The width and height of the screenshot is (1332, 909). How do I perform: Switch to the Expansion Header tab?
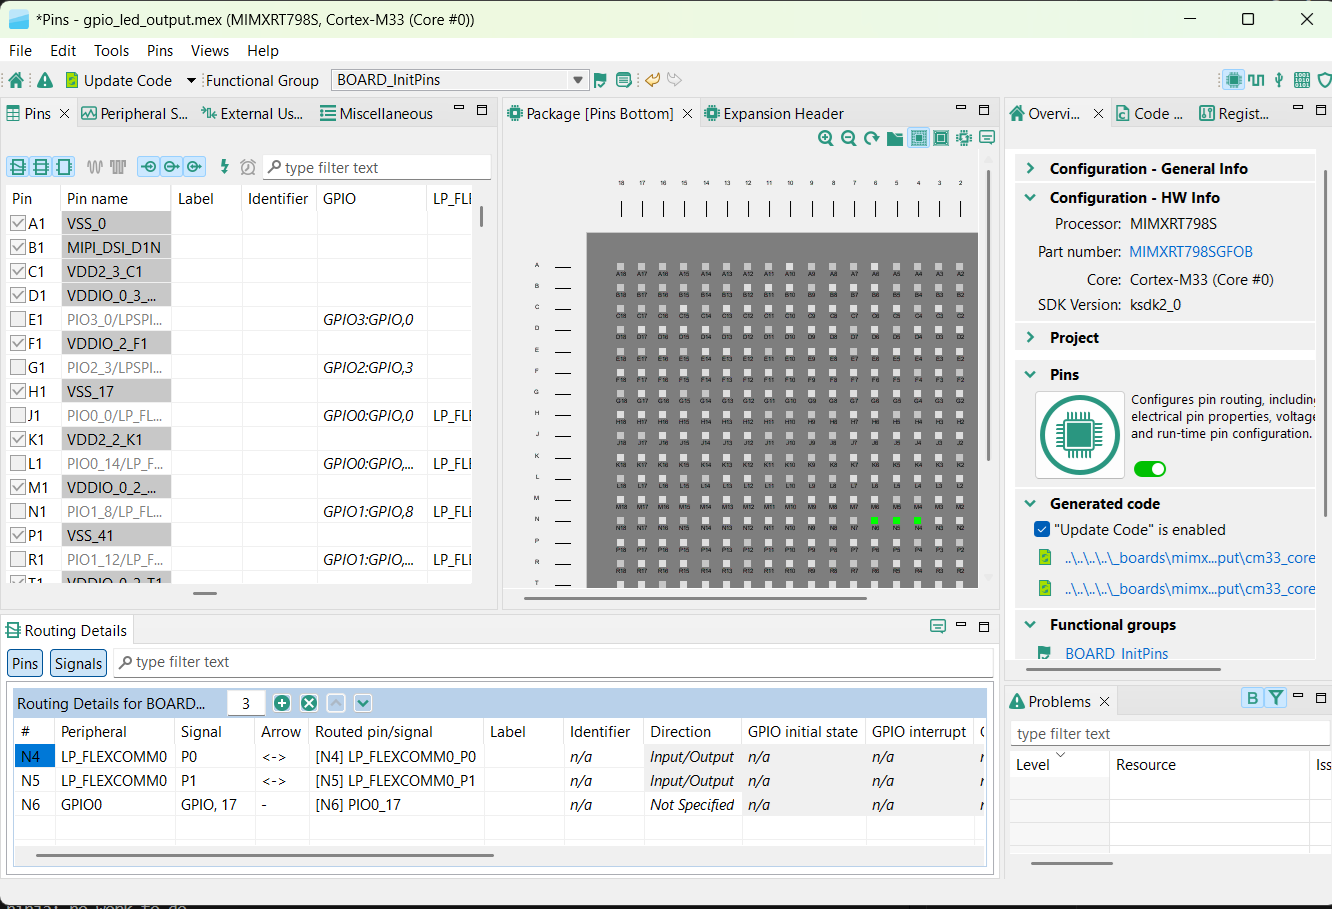coord(782,114)
